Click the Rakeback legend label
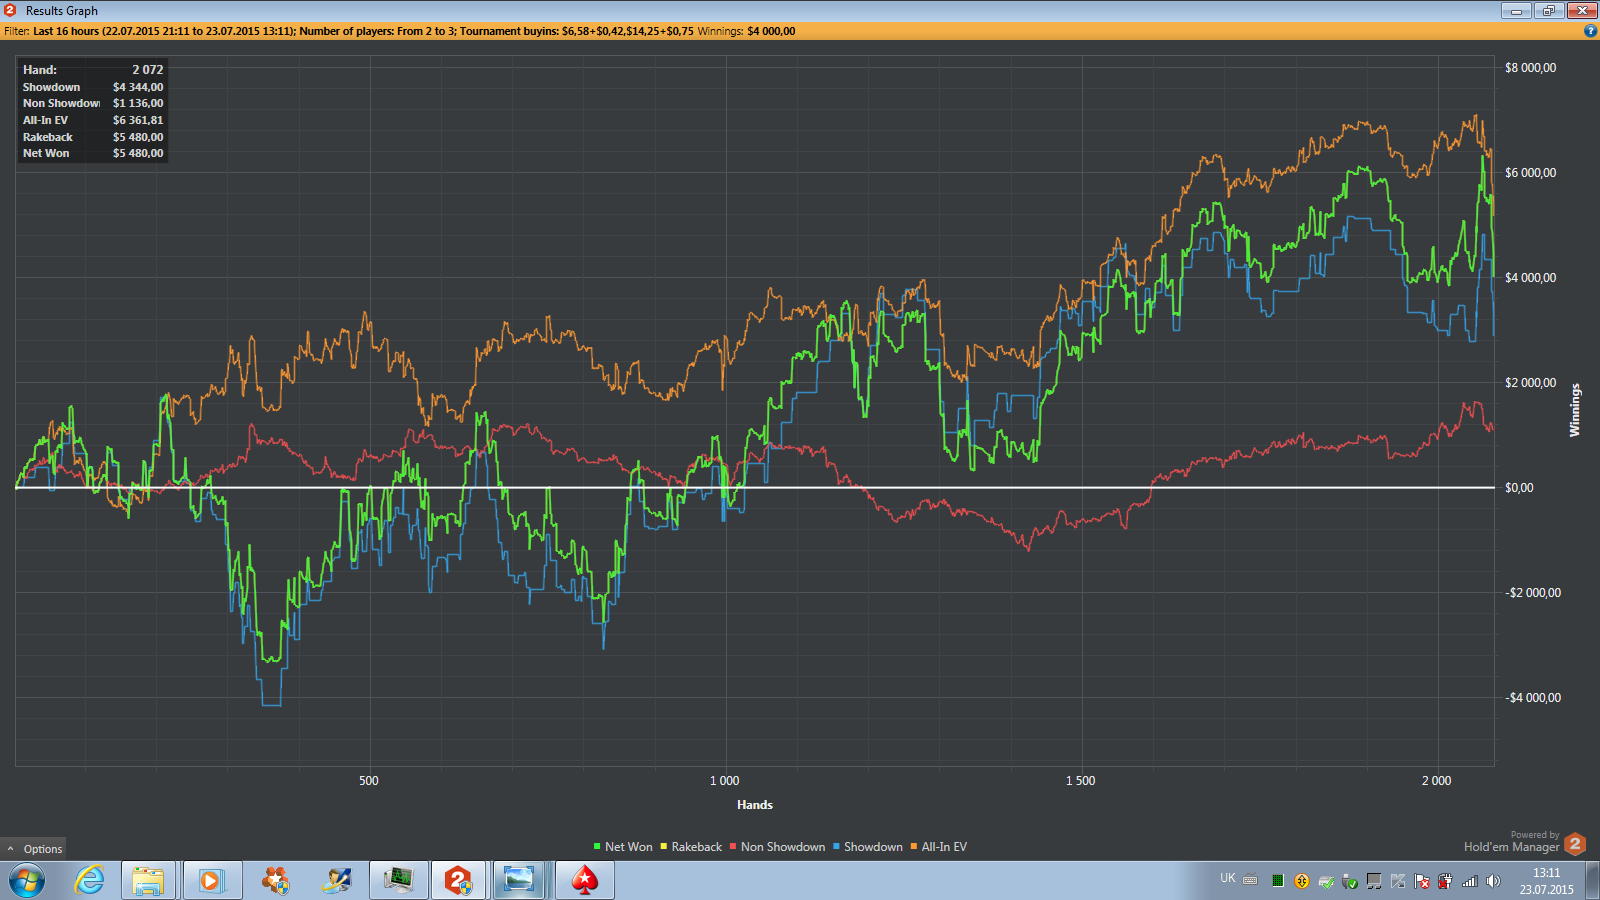The height and width of the screenshot is (900, 1600). pos(696,847)
